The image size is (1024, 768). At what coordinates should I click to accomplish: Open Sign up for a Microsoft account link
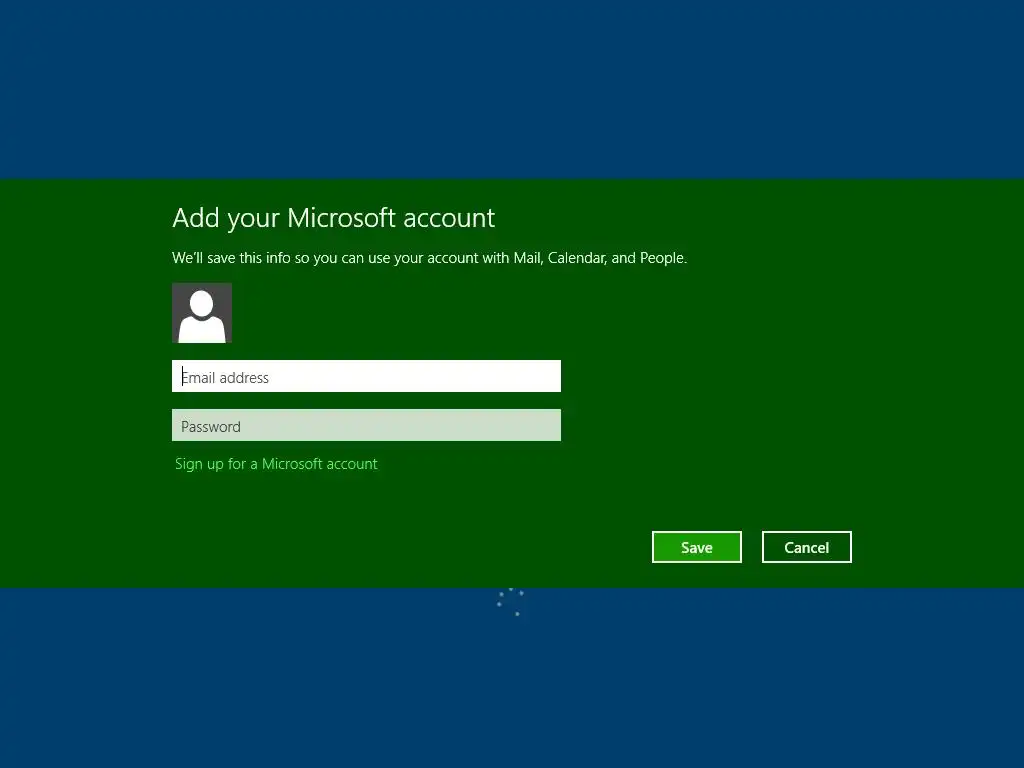click(276, 464)
